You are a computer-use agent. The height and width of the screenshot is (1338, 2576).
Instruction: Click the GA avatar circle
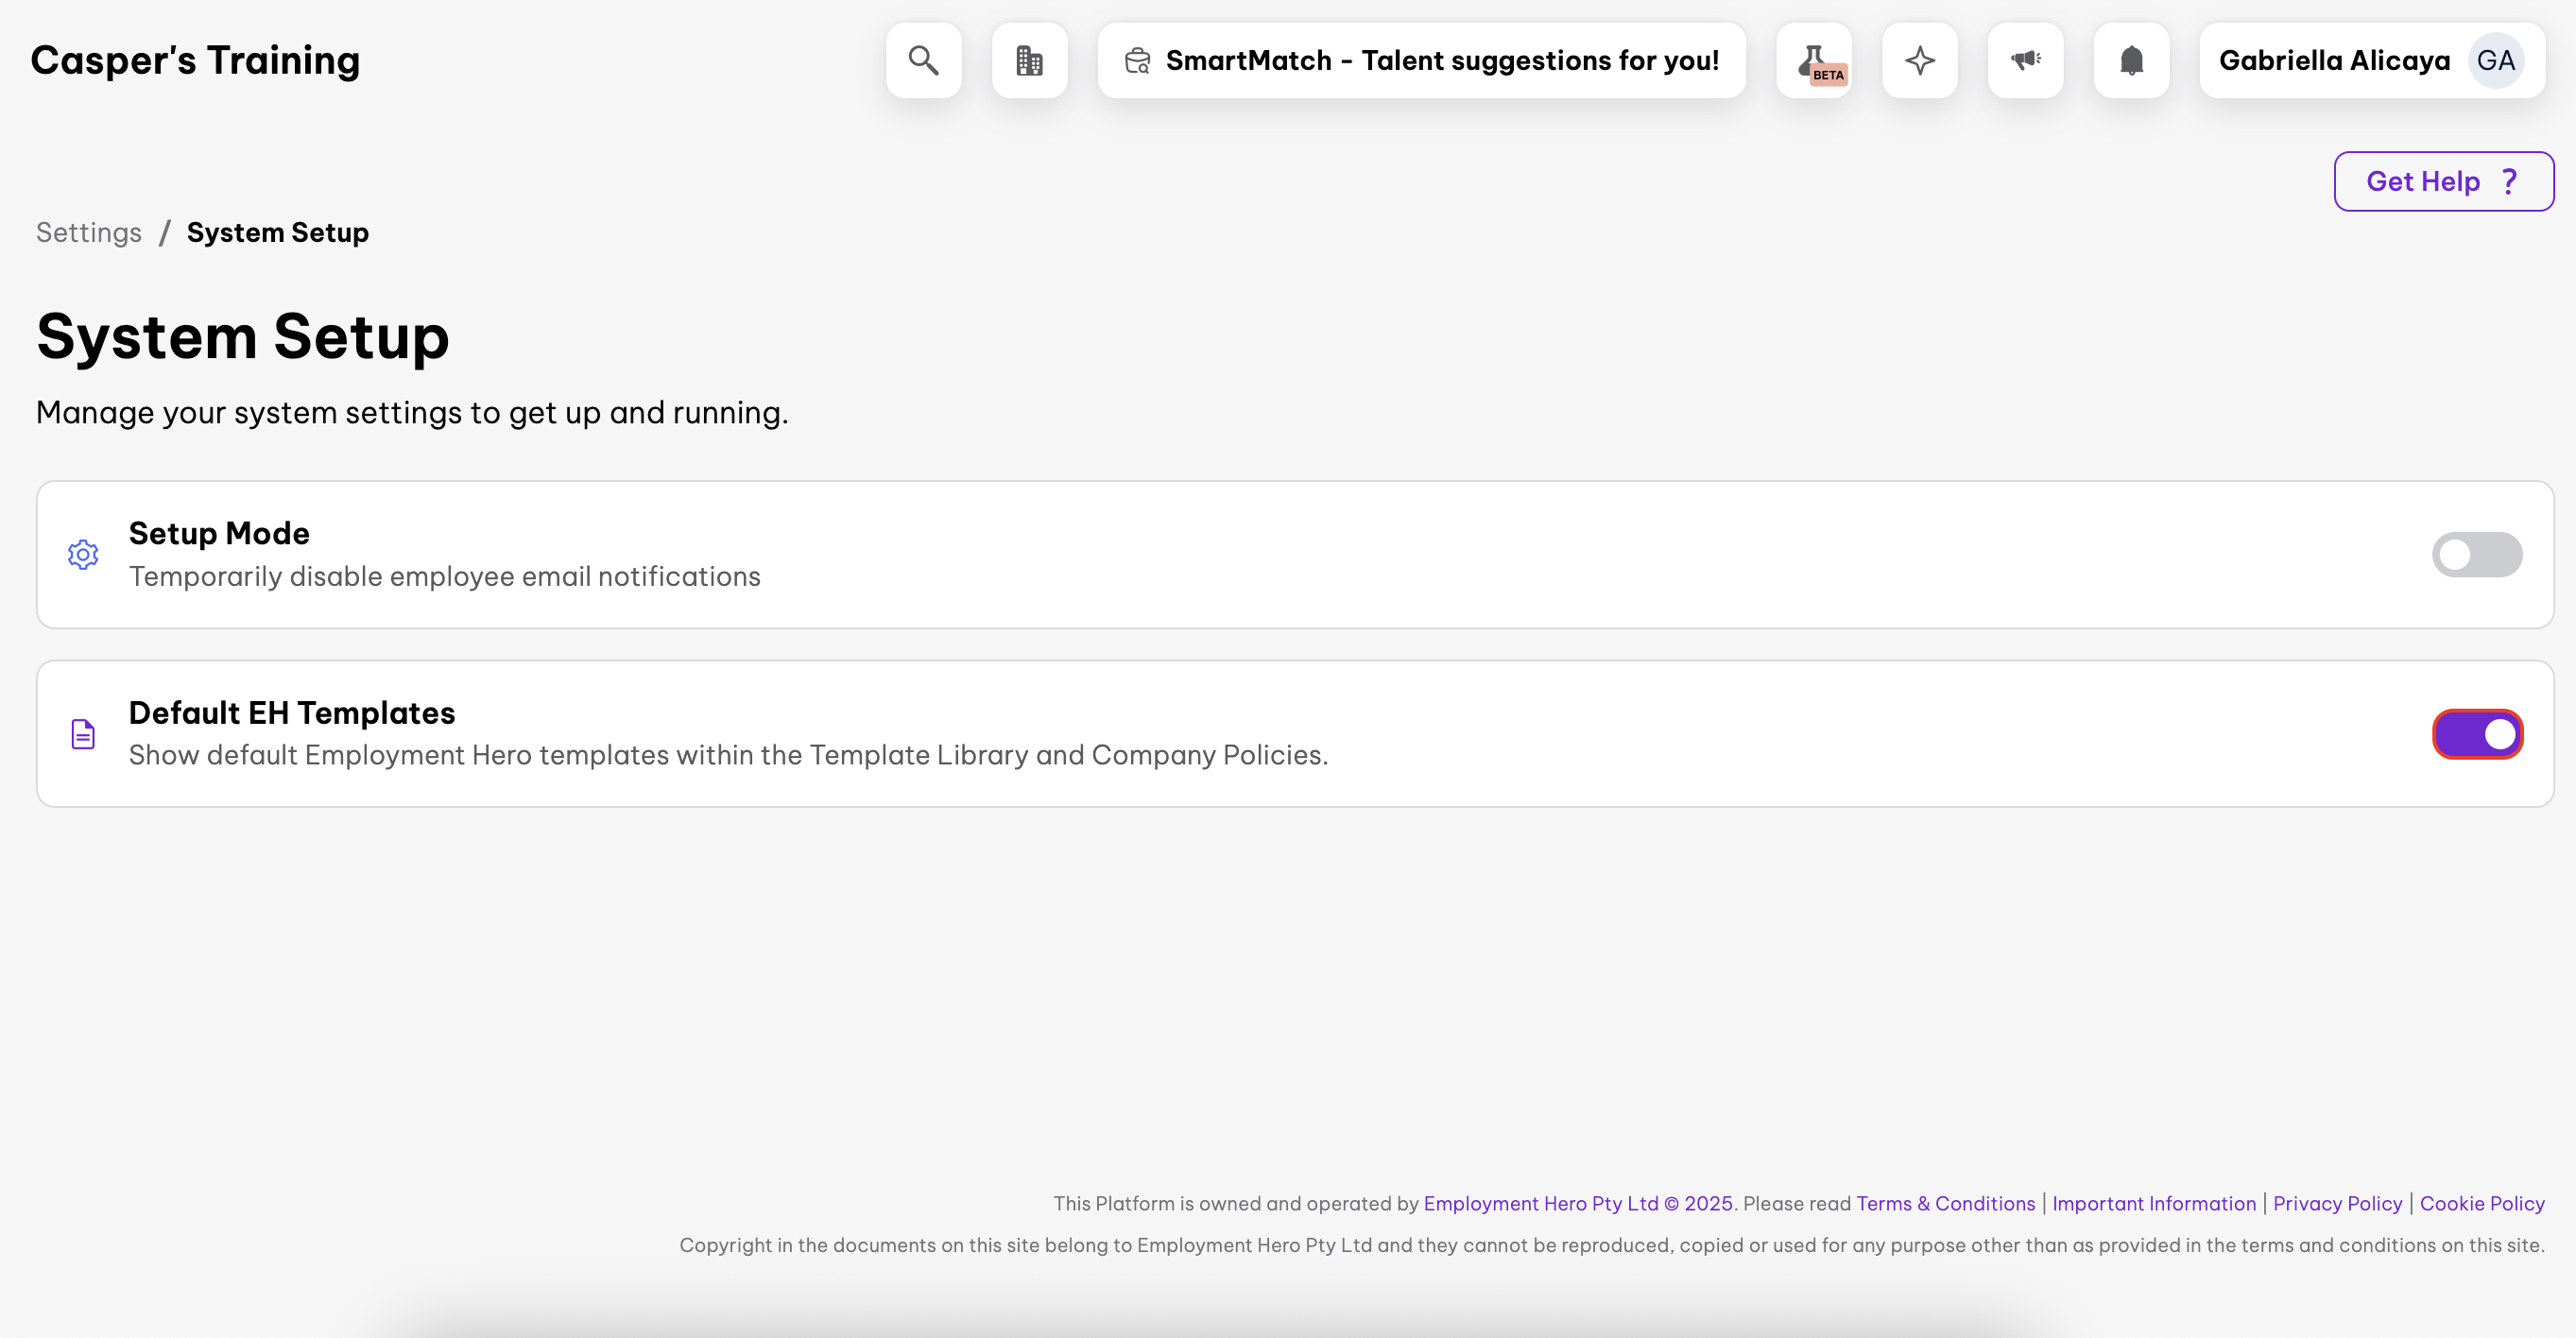tap(2495, 61)
